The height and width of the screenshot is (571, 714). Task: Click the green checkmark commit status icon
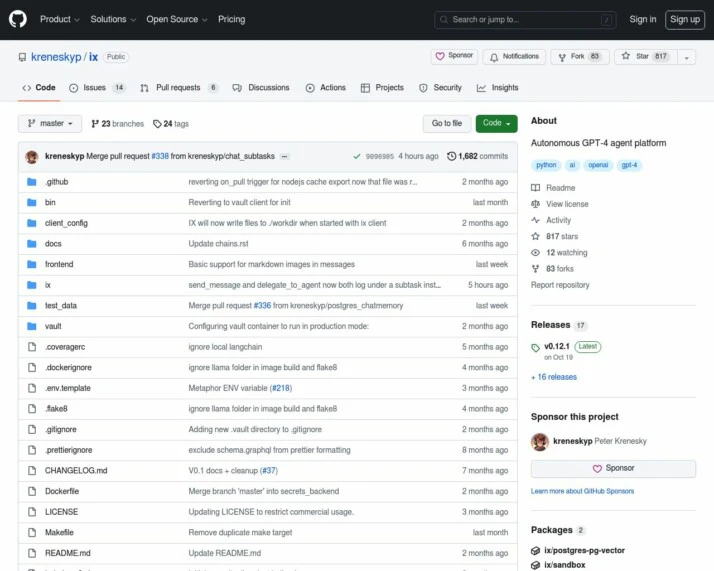point(357,156)
